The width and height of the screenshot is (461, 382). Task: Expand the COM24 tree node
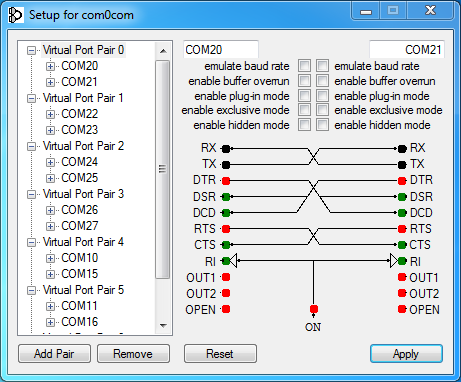point(50,162)
